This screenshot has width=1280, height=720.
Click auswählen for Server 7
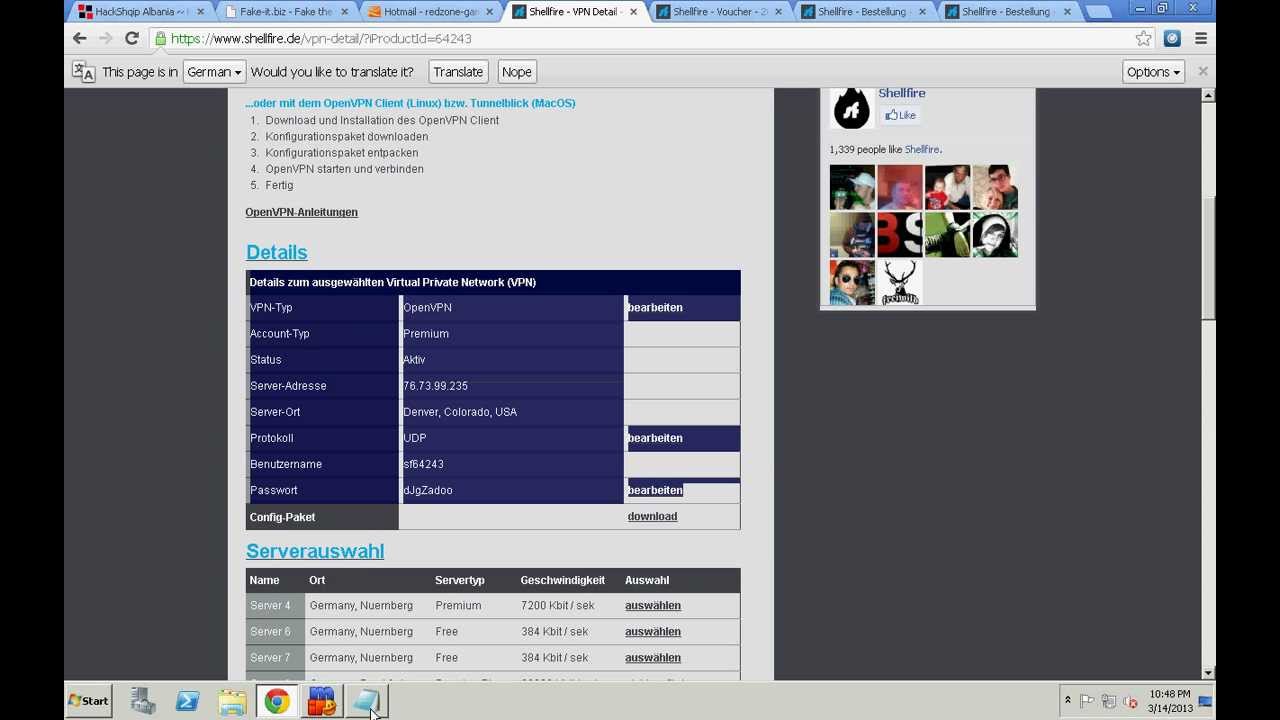click(653, 657)
